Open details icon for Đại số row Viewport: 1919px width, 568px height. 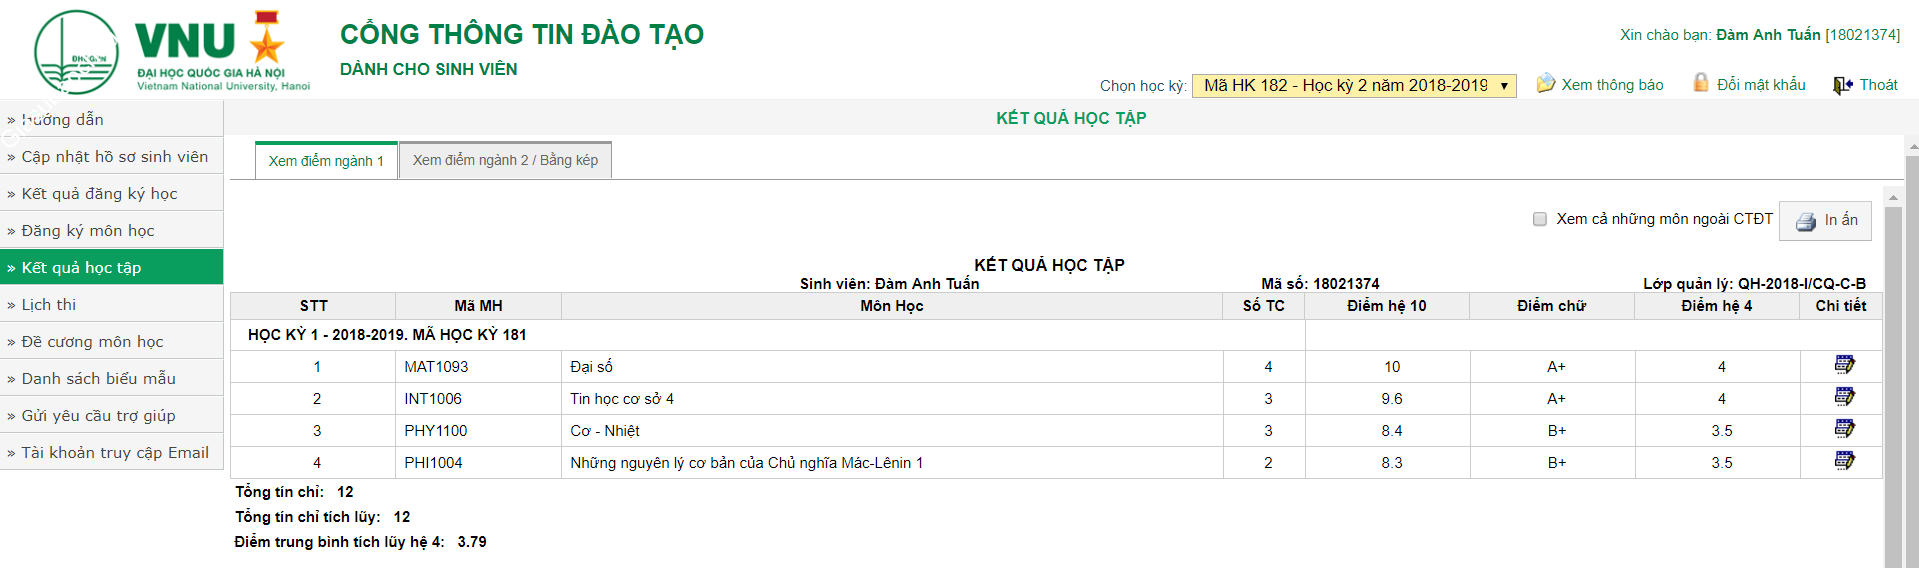pyautogui.click(x=1844, y=365)
